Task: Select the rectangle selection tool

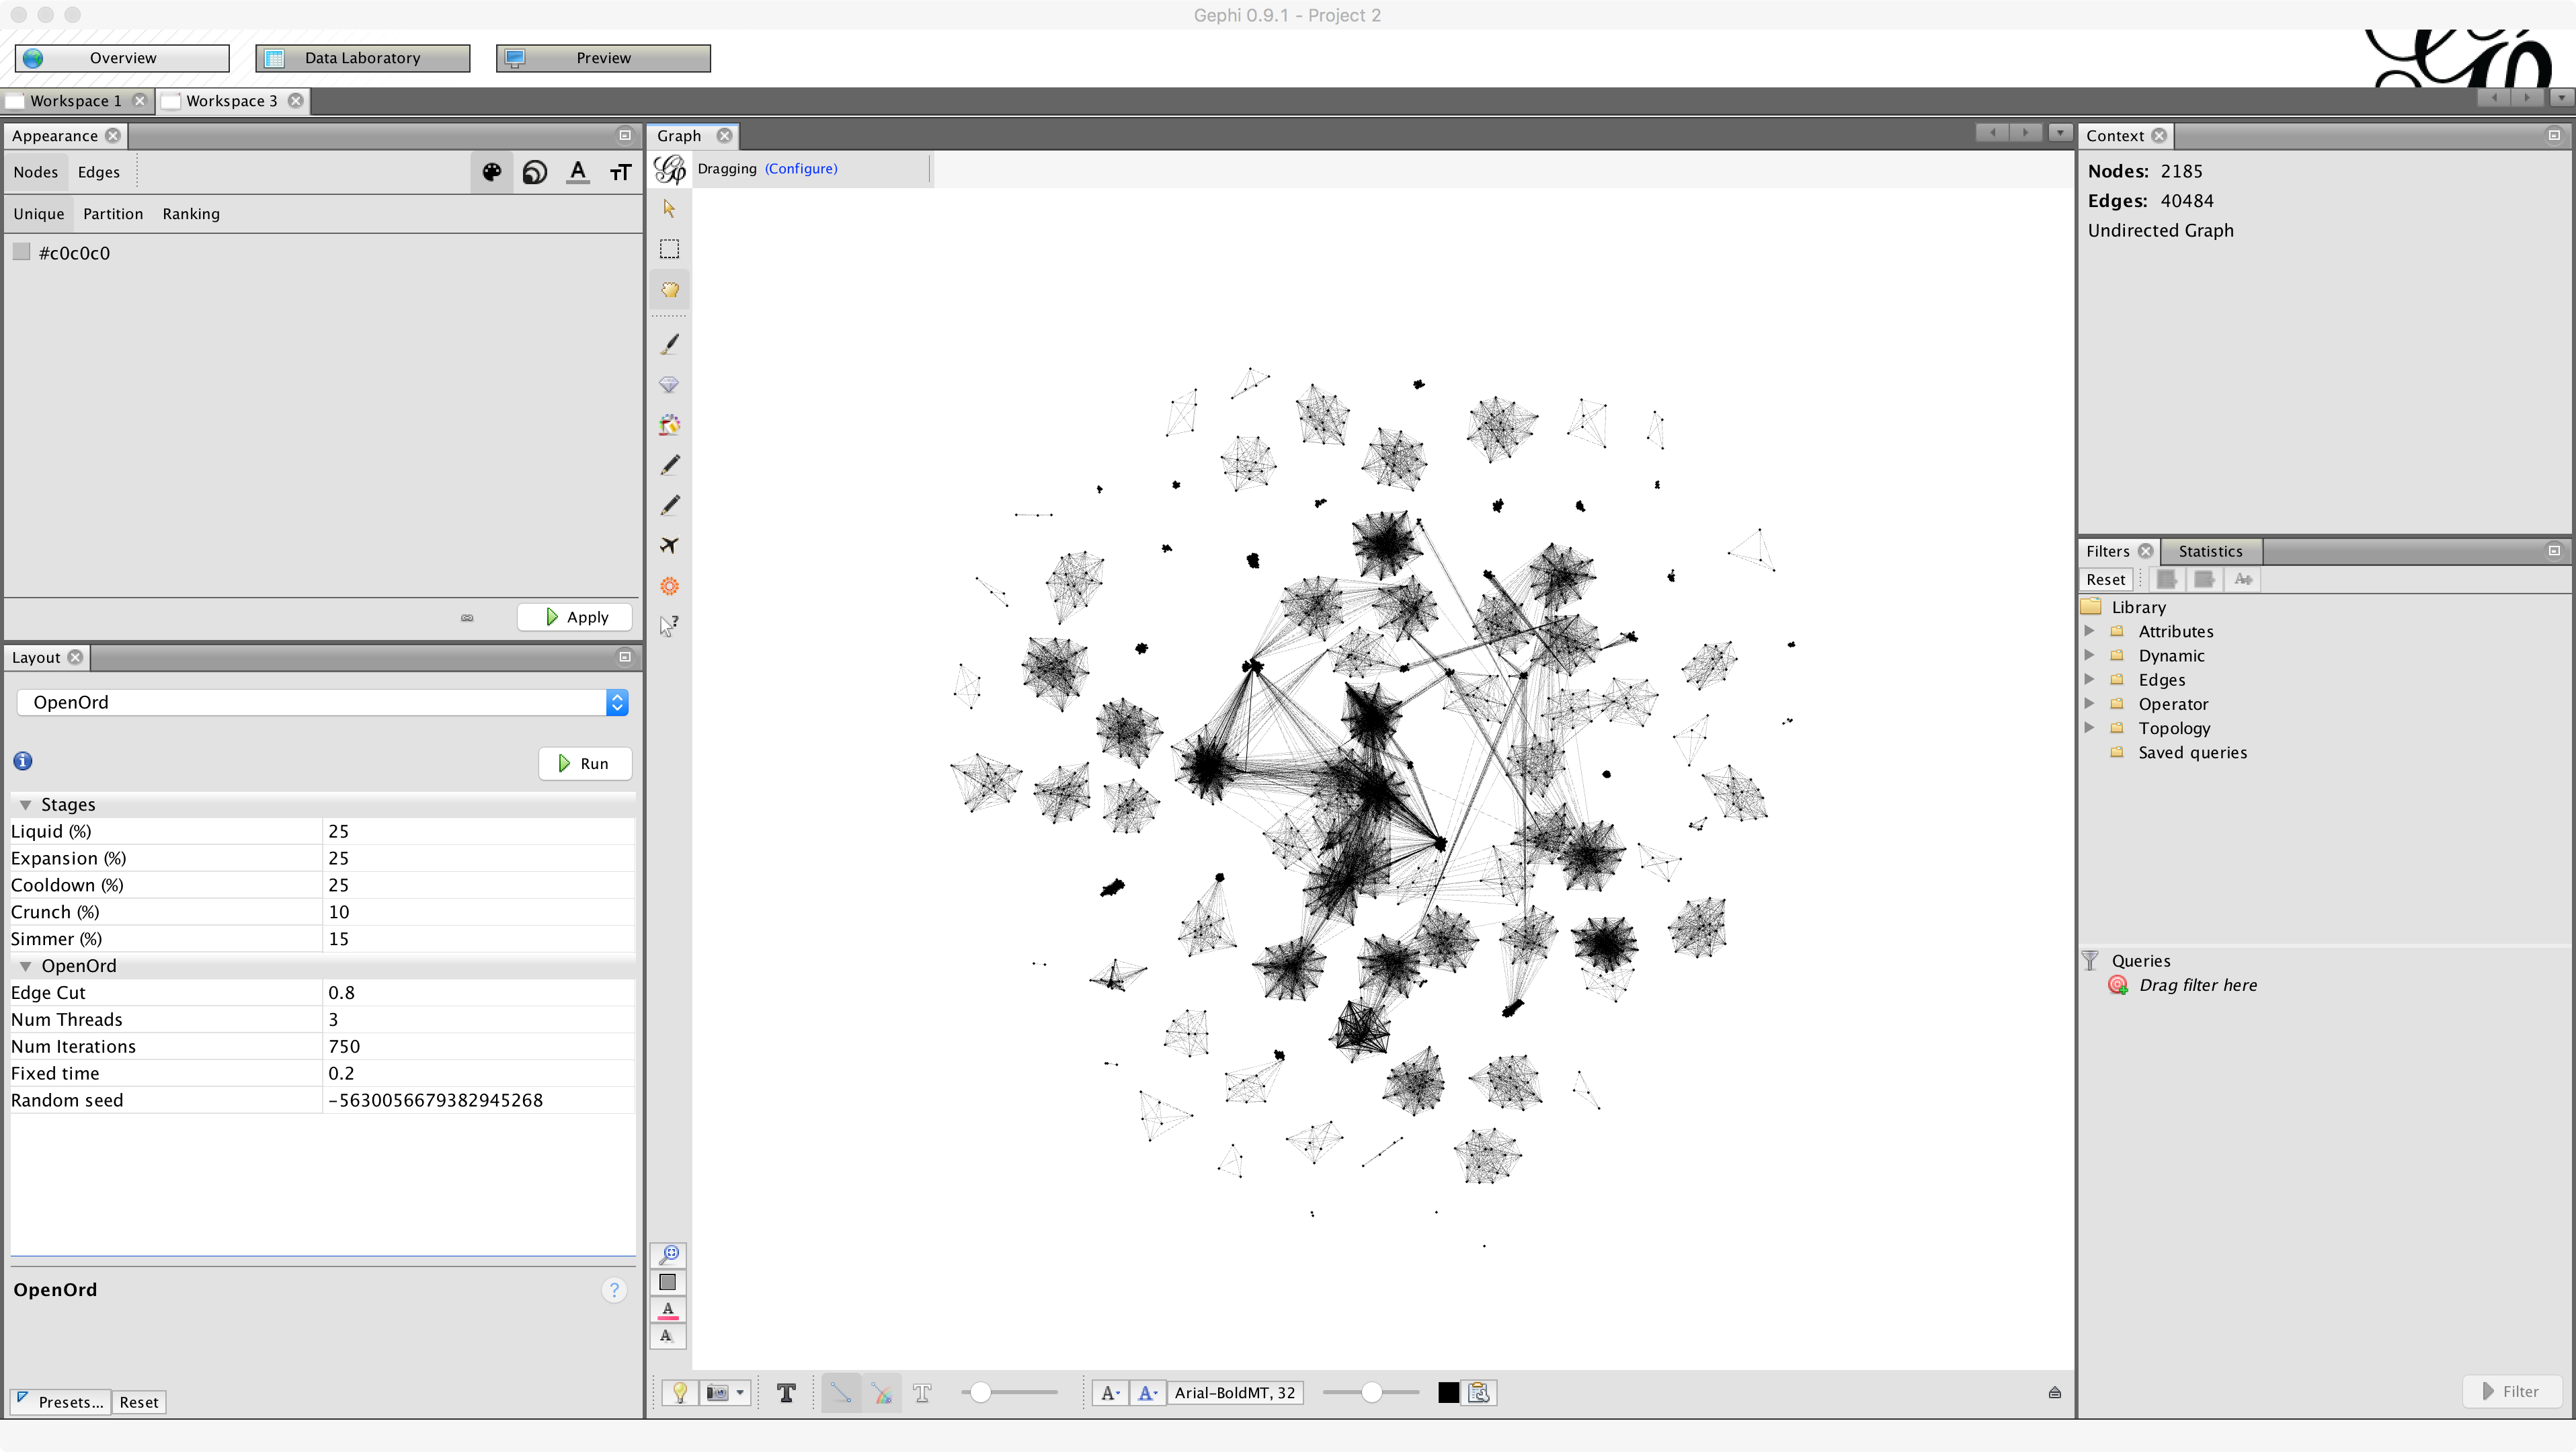Action: (x=669, y=249)
